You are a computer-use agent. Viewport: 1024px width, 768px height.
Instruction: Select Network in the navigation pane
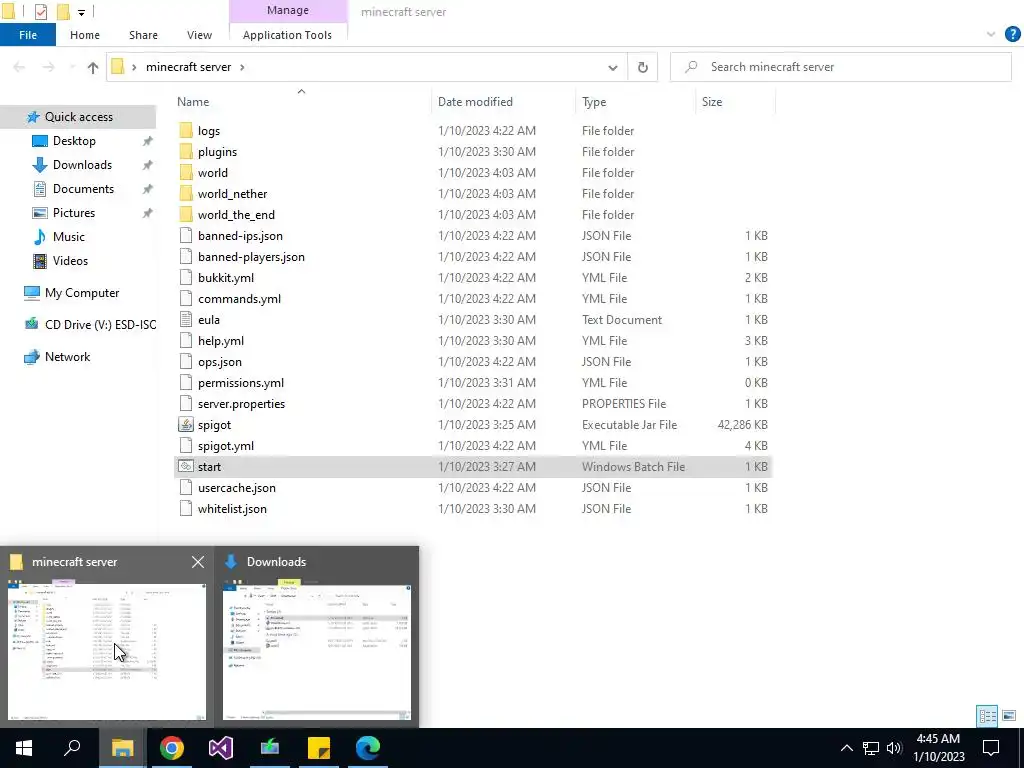tap(67, 357)
